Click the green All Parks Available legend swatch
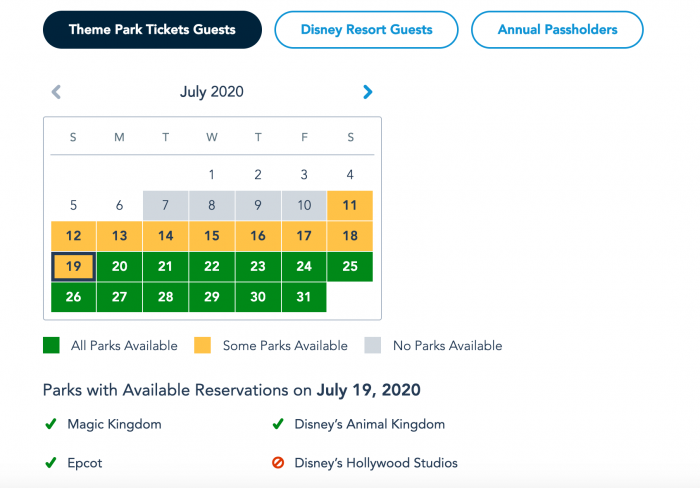The image size is (700, 488). (x=51, y=346)
